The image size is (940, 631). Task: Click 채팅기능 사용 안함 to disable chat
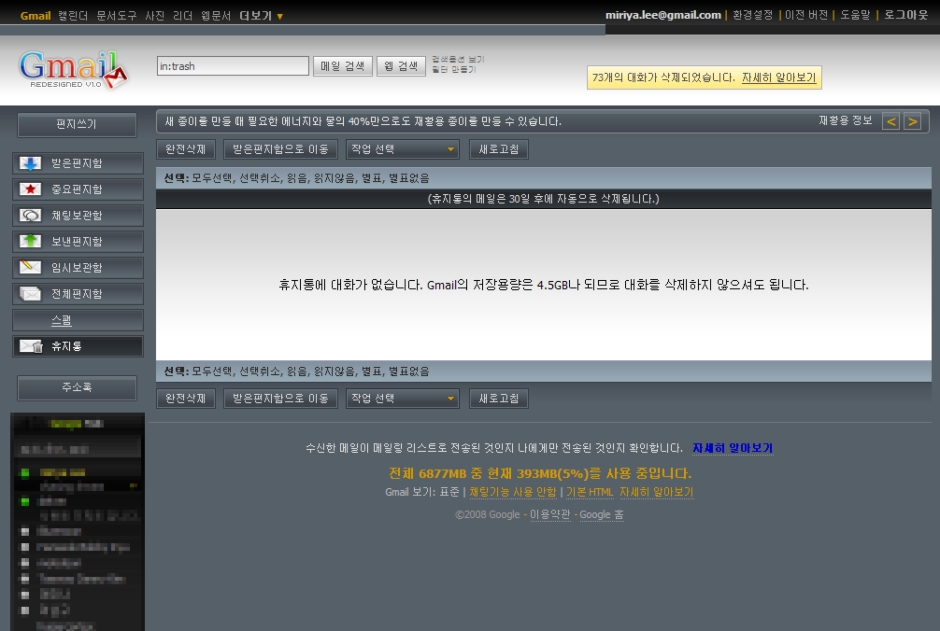pos(513,492)
